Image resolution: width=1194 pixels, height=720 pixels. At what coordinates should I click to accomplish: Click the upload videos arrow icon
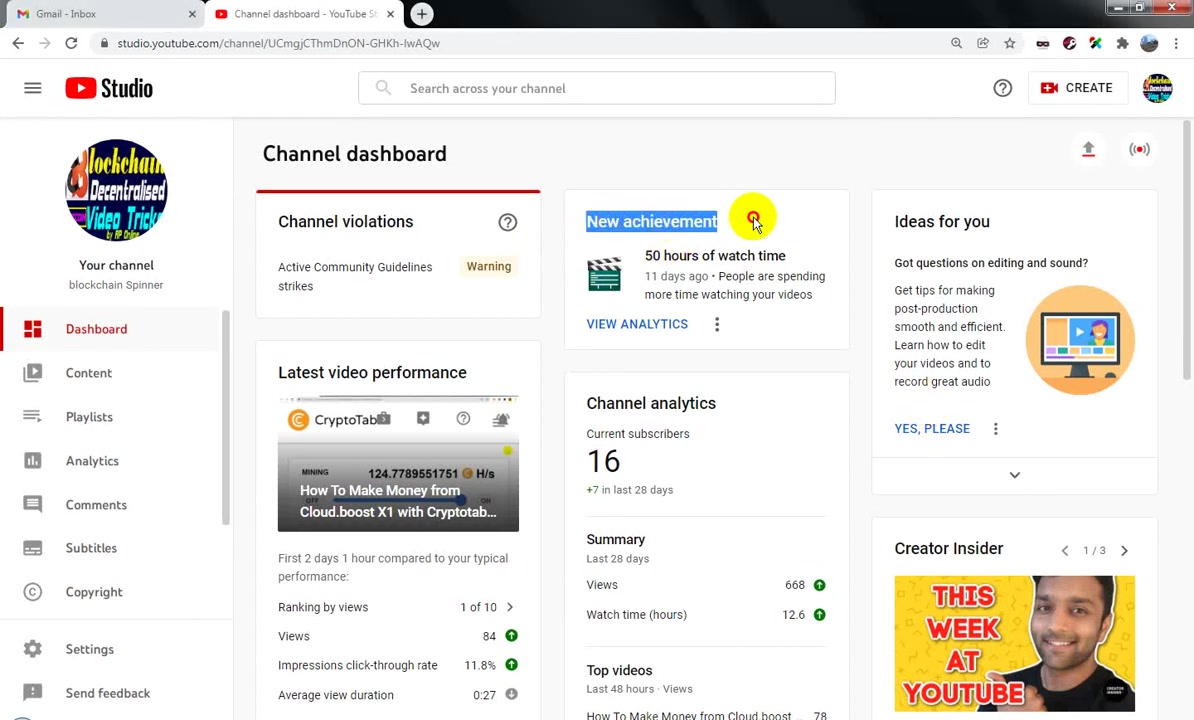click(x=1088, y=149)
